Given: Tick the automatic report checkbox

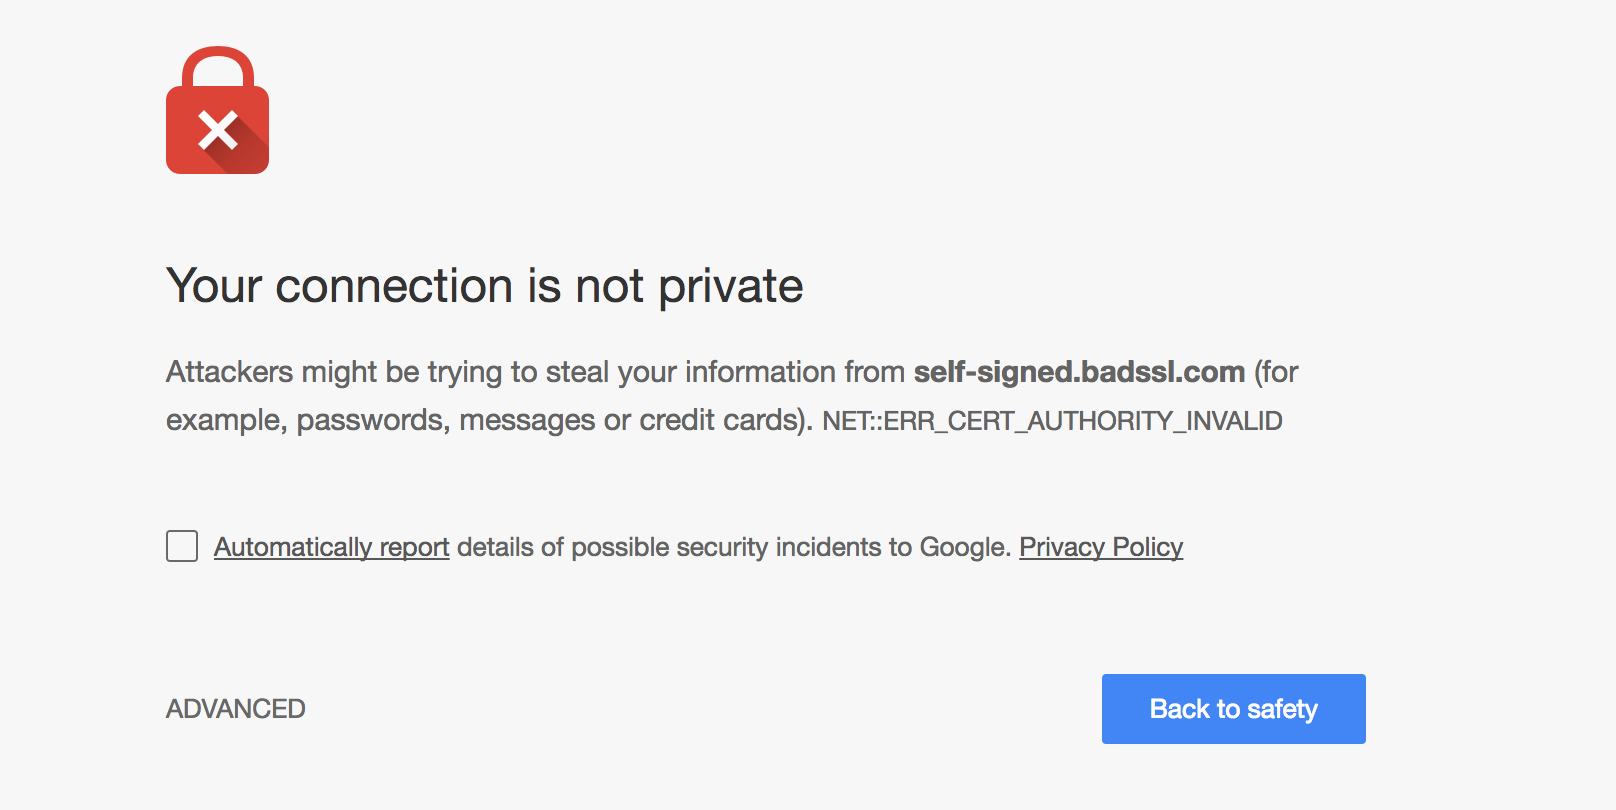Looking at the screenshot, I should [182, 546].
